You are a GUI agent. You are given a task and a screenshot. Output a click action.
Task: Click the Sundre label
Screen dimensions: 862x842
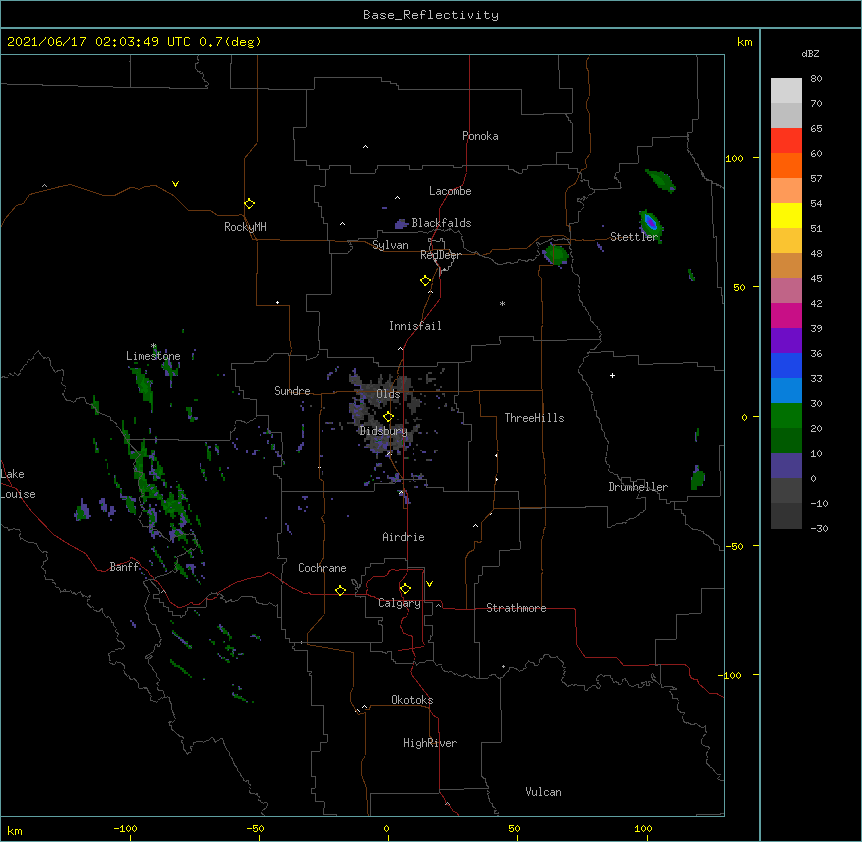click(x=292, y=391)
